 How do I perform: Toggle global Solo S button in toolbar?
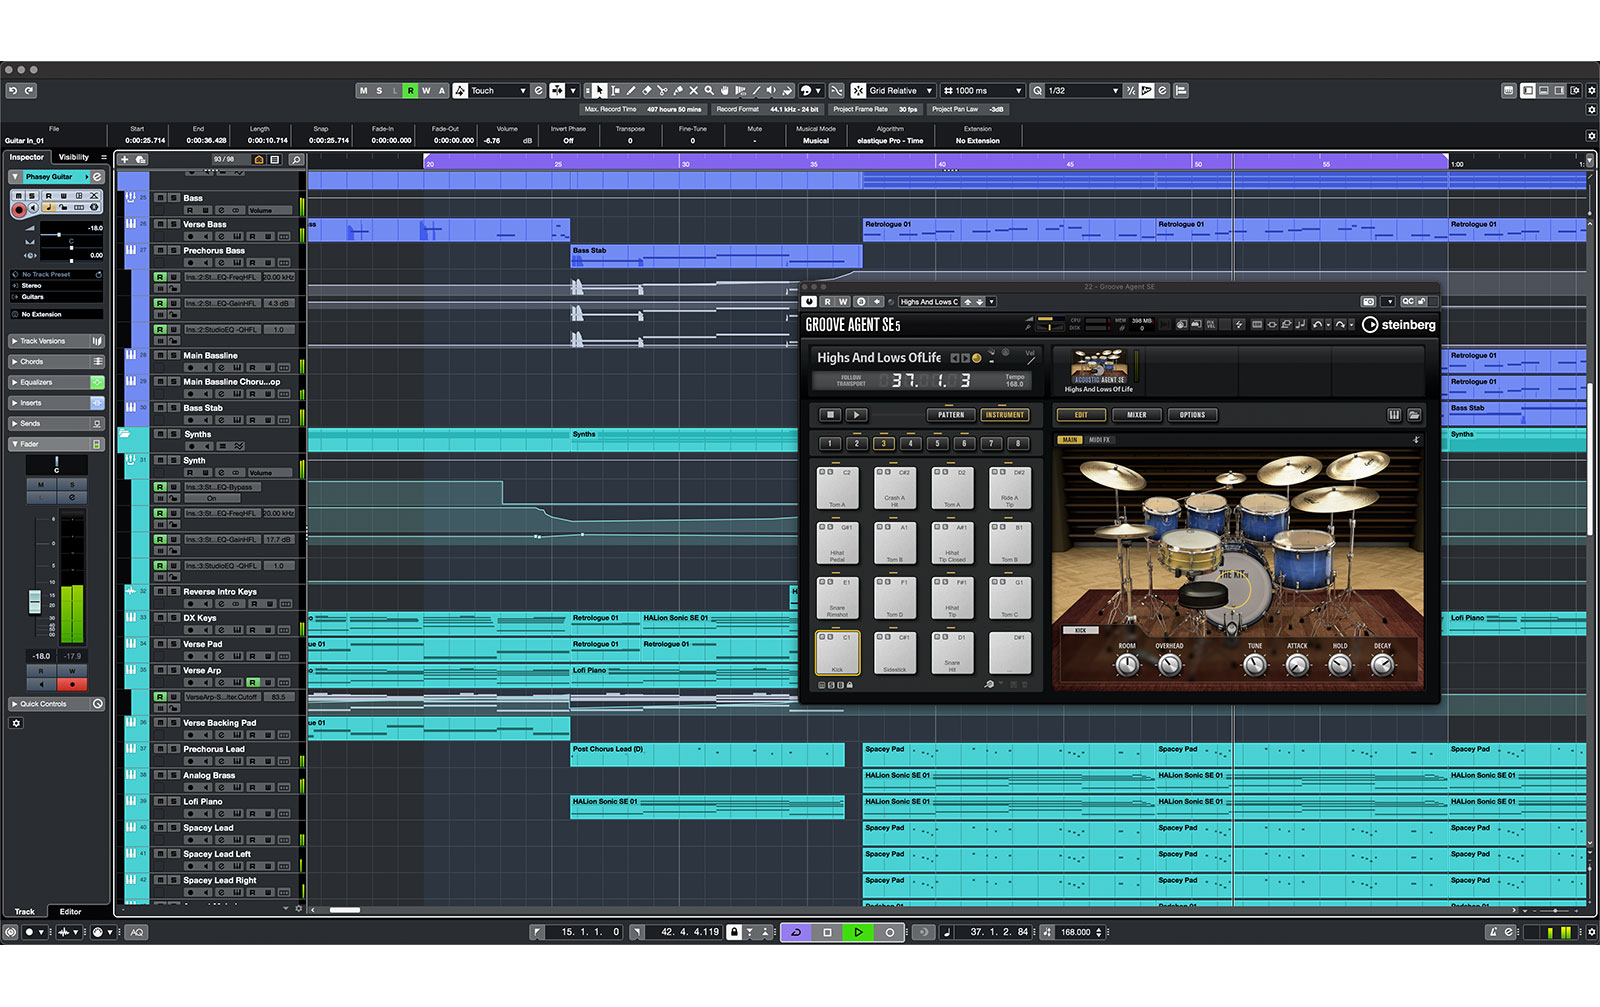point(379,90)
